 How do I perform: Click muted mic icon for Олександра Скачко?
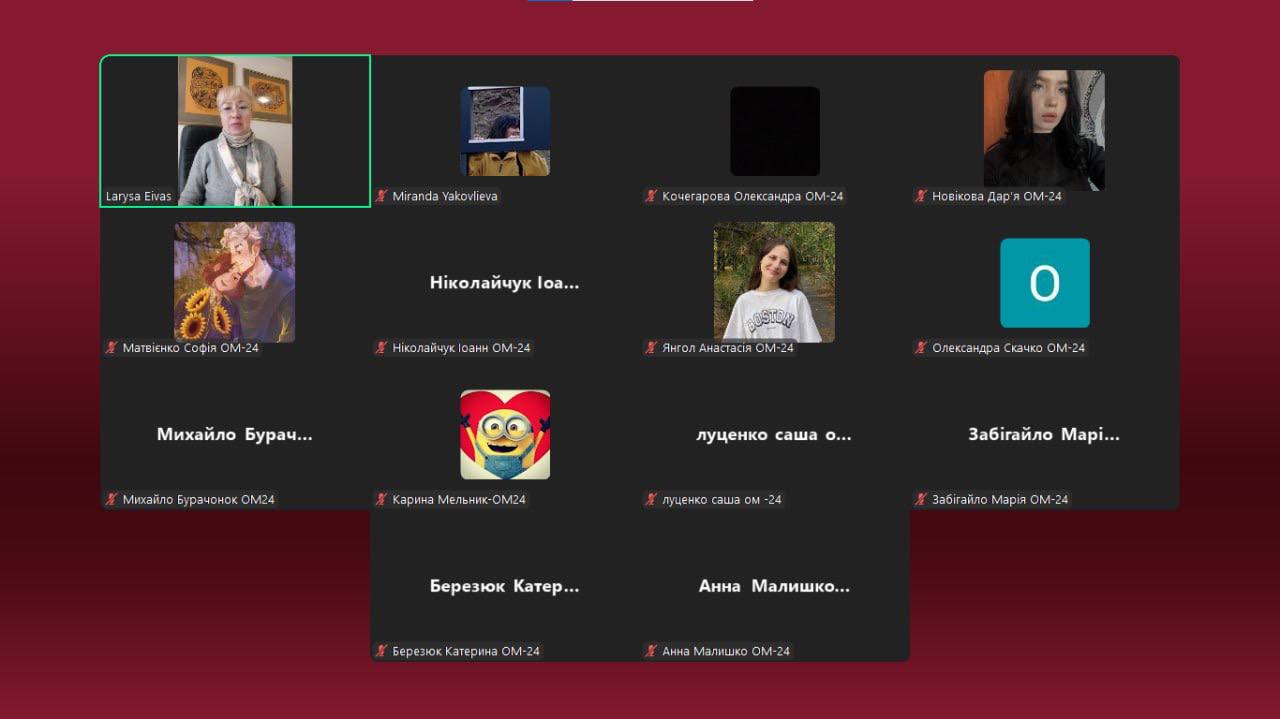(921, 348)
